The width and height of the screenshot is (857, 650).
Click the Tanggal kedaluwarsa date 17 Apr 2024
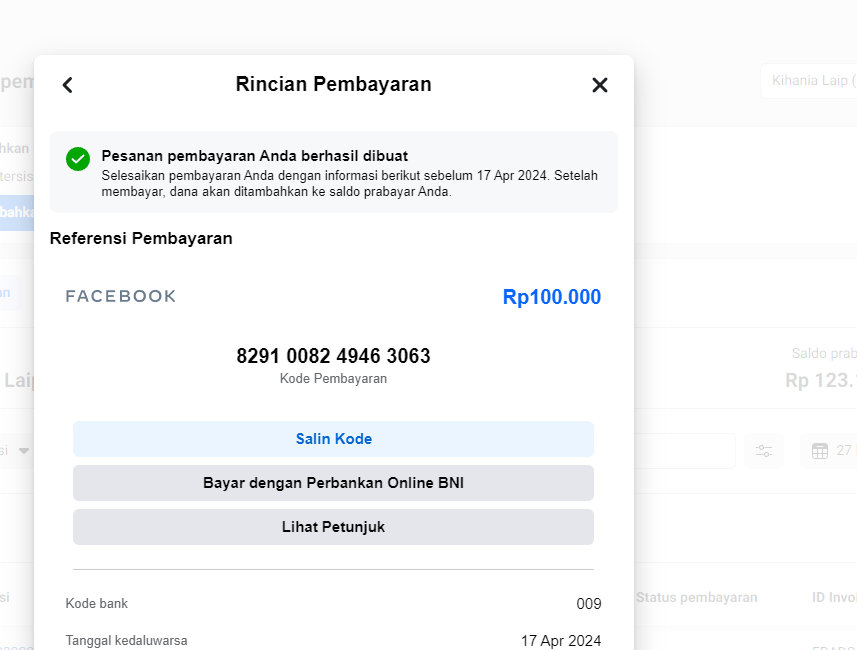pos(561,641)
